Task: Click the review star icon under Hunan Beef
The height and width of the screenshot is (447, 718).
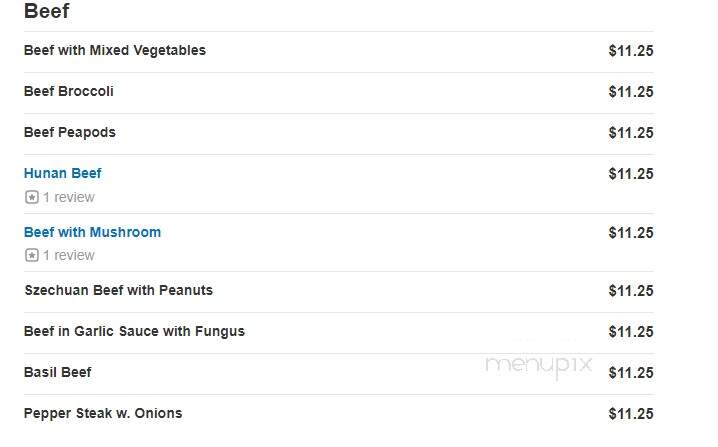Action: click(32, 197)
